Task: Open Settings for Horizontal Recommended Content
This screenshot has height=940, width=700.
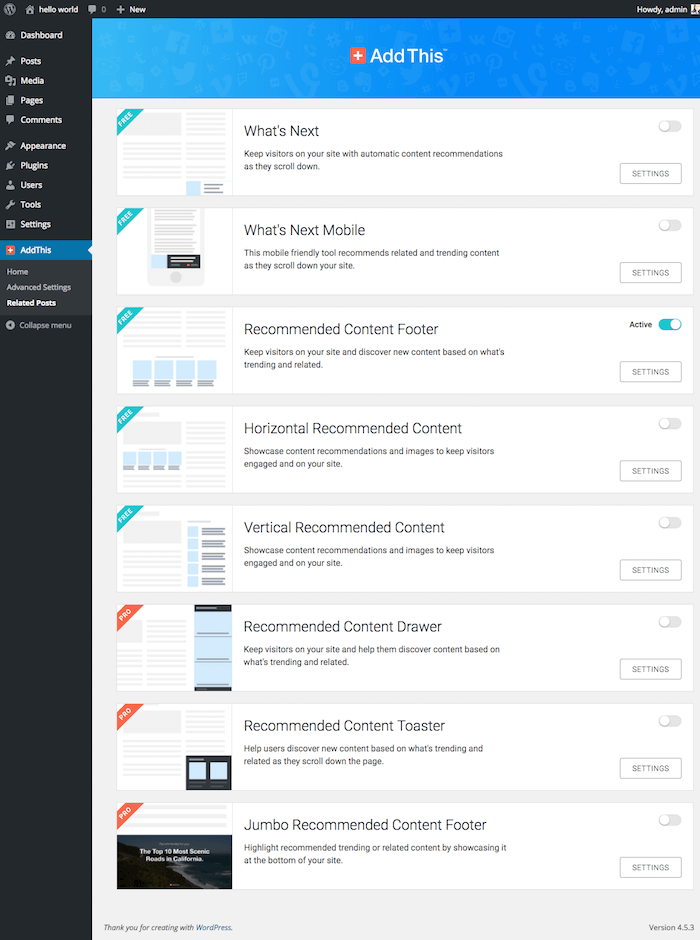Action: click(650, 471)
